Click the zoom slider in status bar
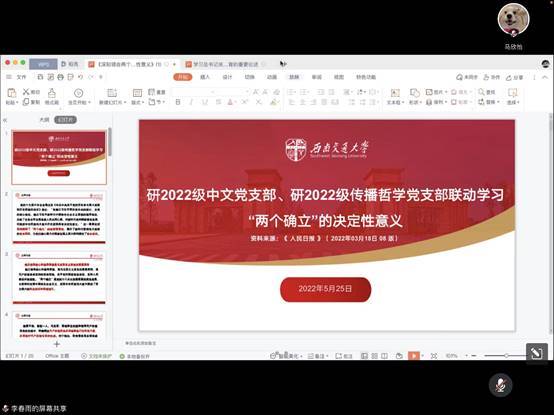 pyautogui.click(x=506, y=355)
